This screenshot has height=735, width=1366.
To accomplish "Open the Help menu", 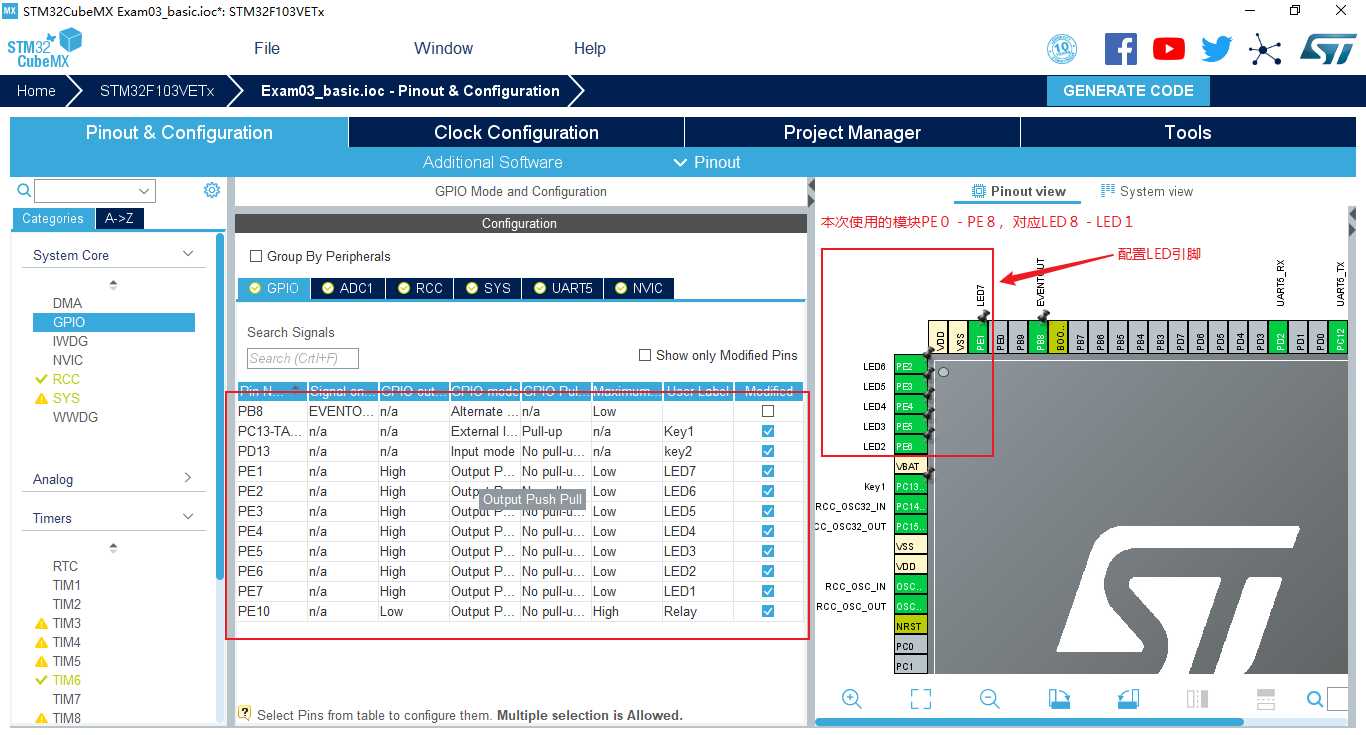I will coord(589,48).
